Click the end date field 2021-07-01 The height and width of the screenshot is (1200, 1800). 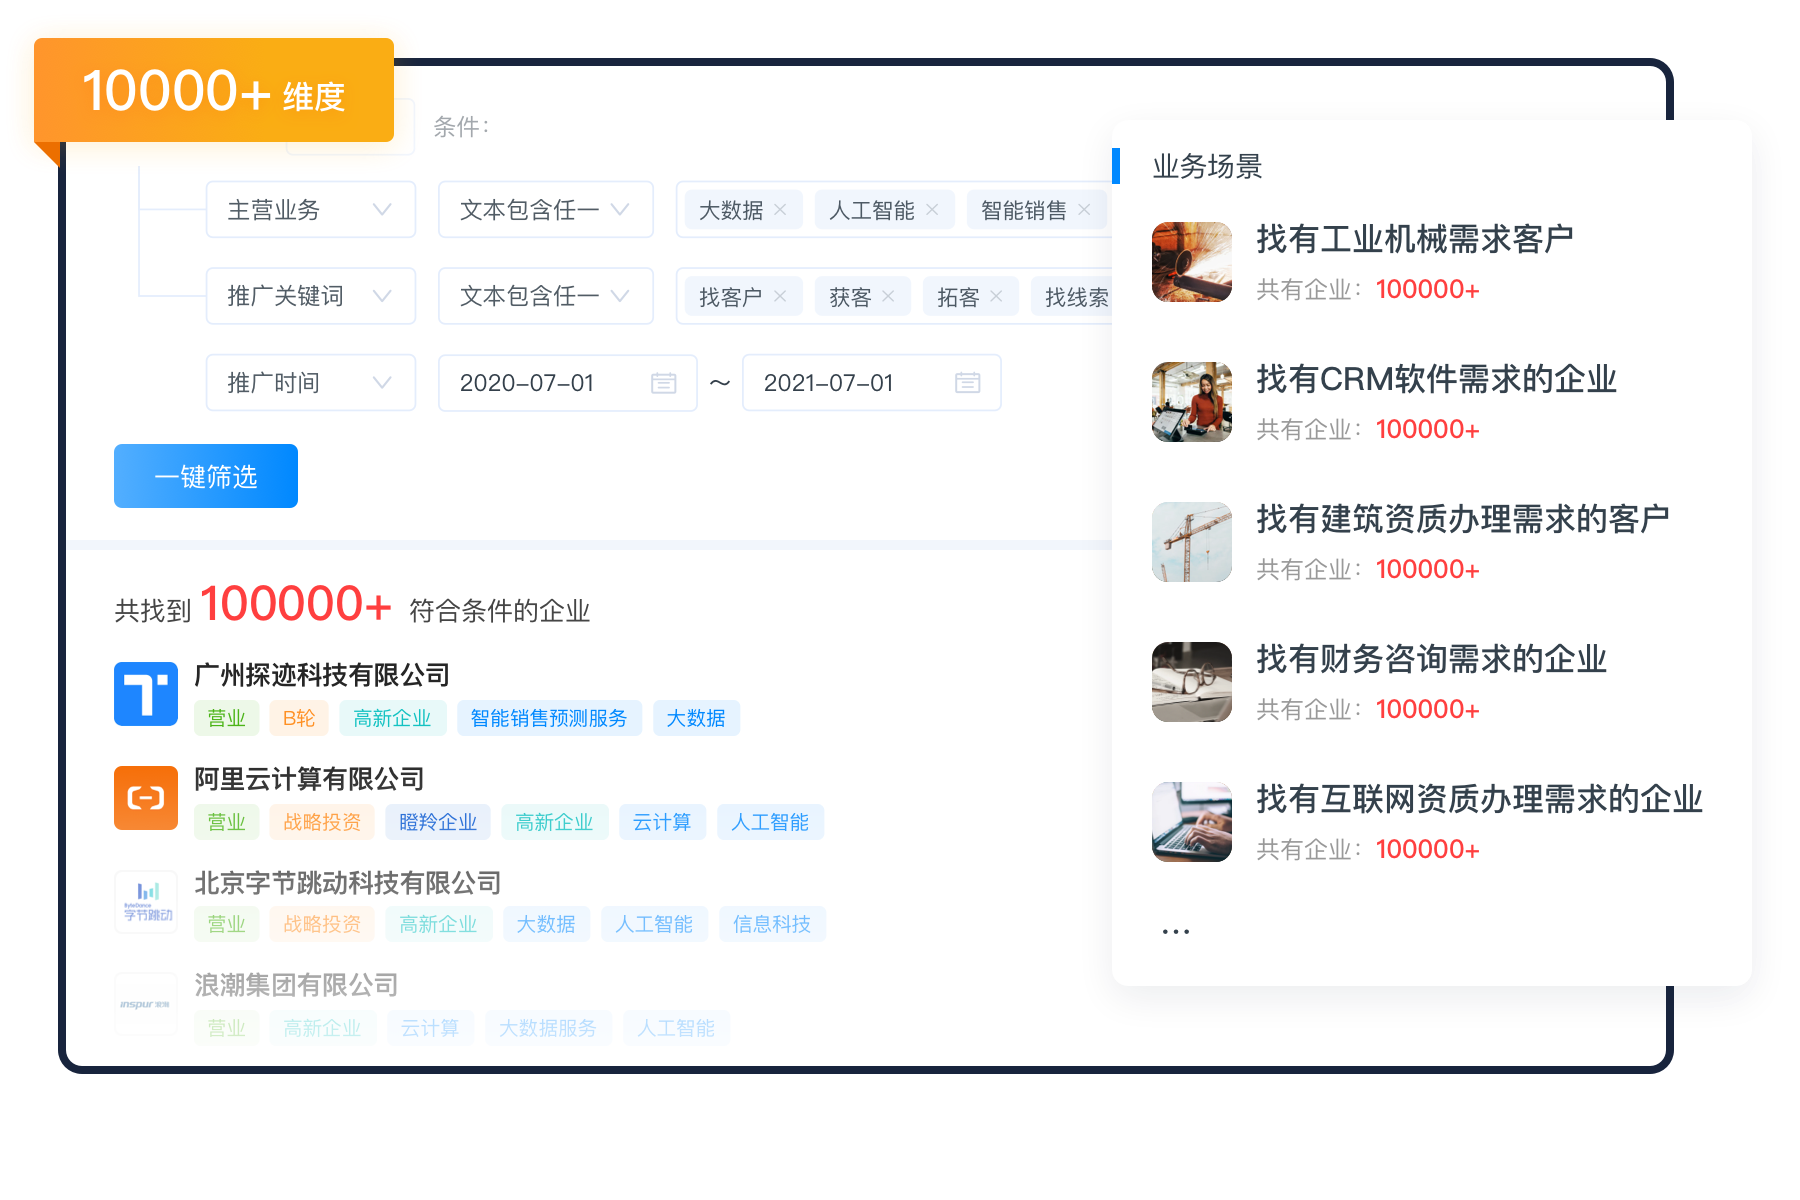pos(872,383)
